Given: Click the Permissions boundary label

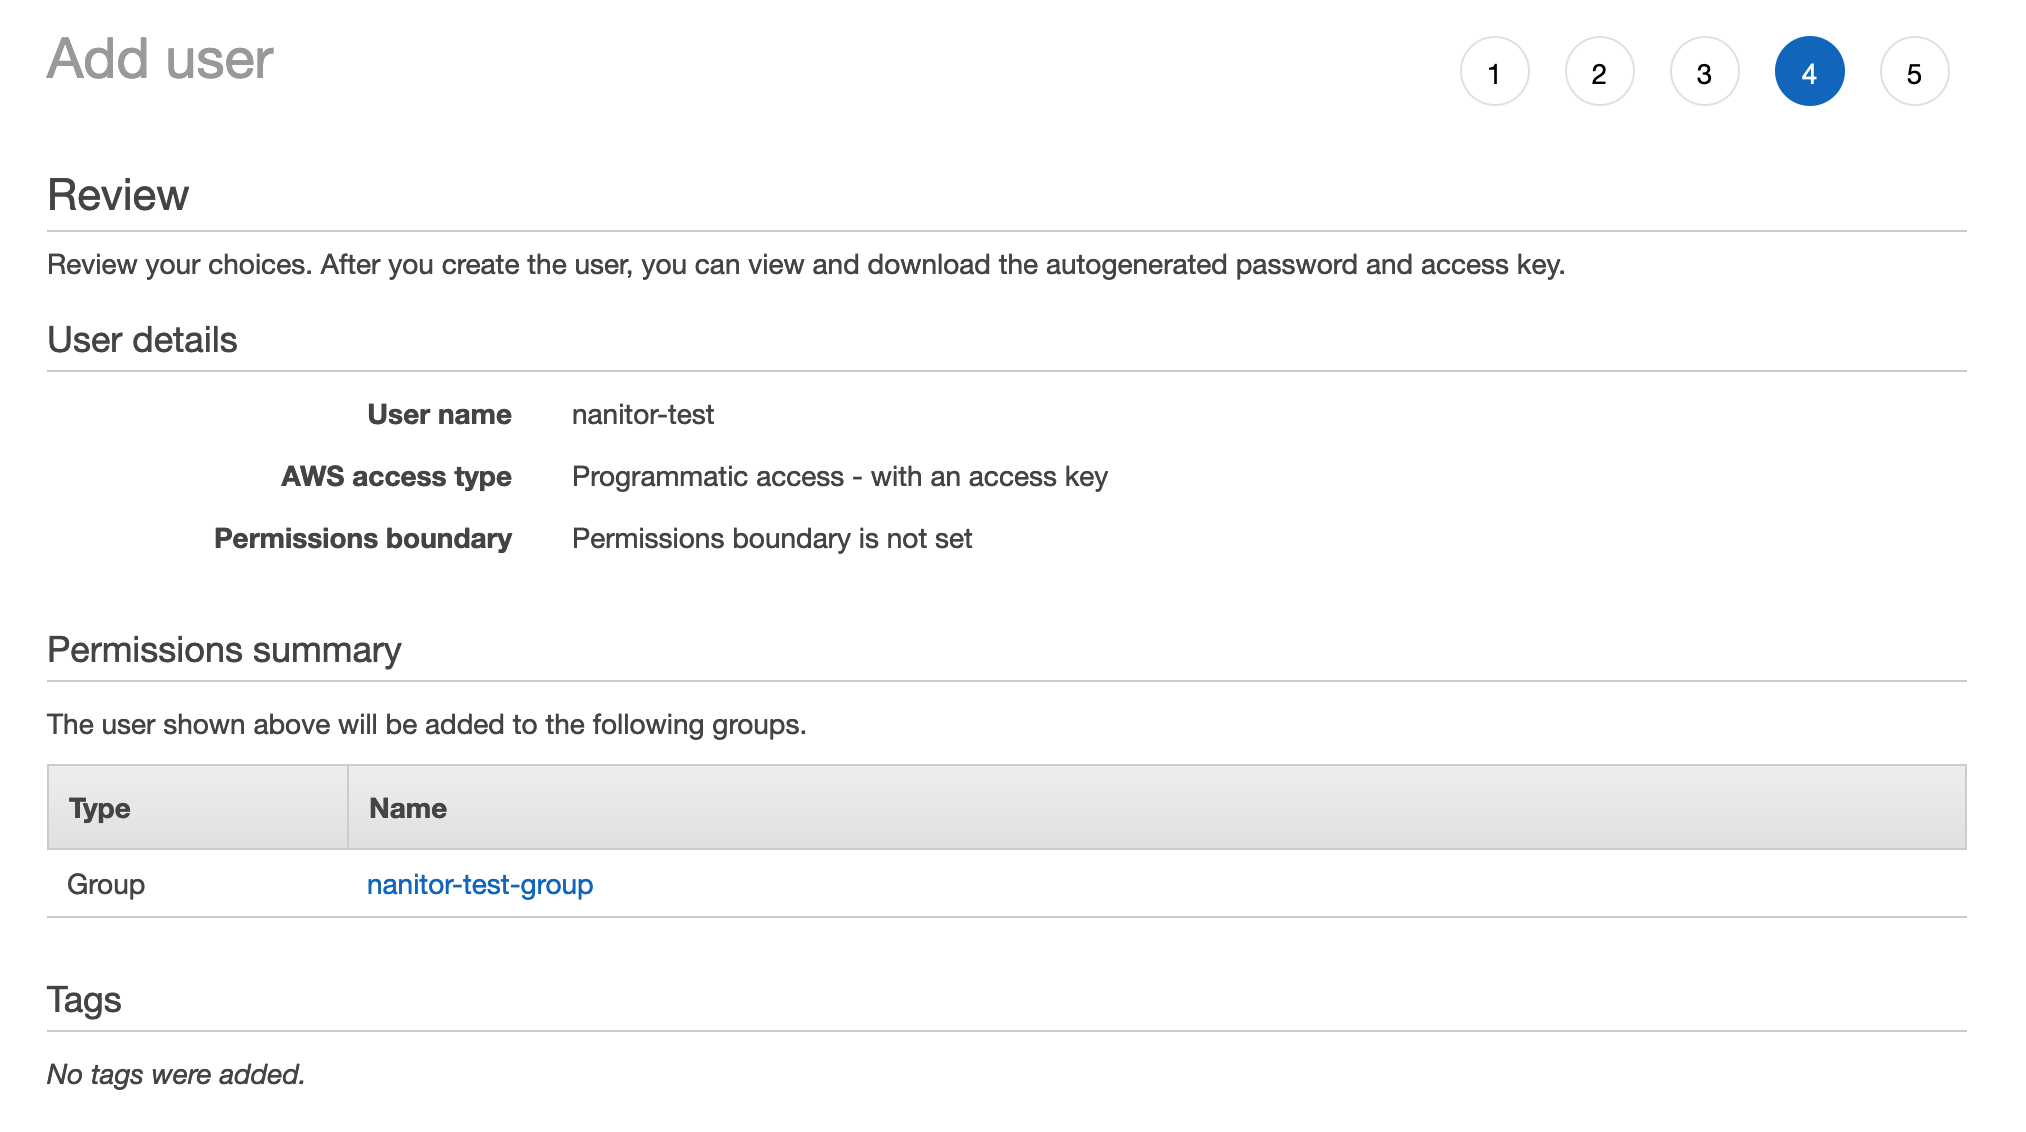Looking at the screenshot, I should [362, 539].
